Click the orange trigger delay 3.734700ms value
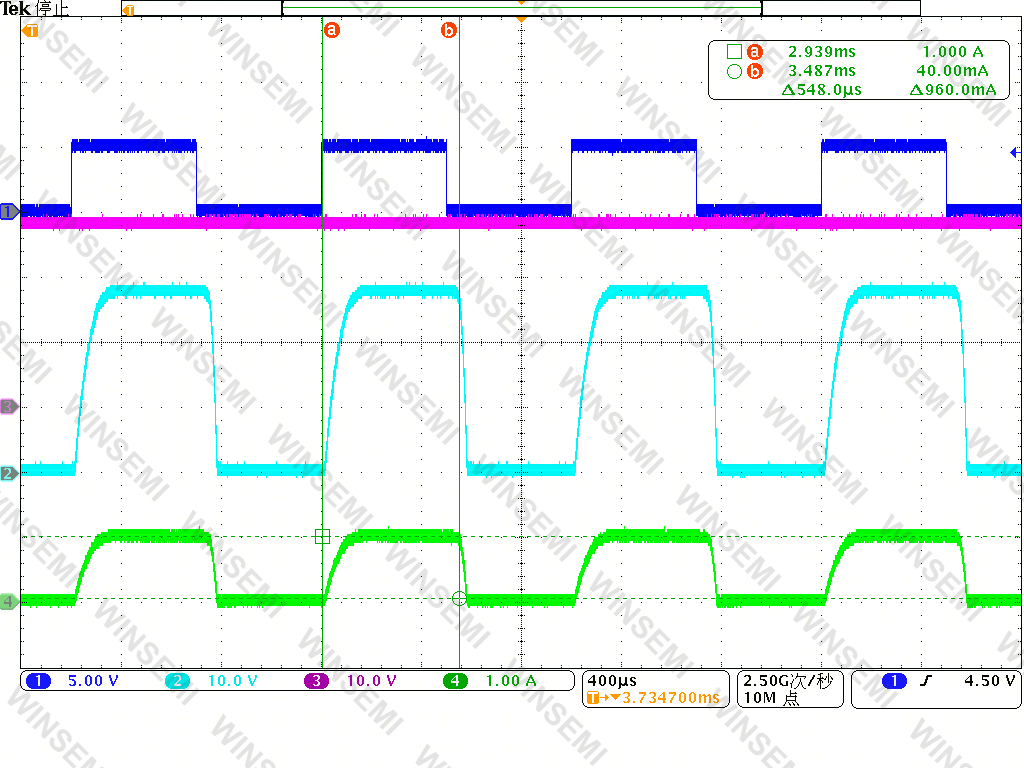This screenshot has height=768, width=1024. [670, 697]
